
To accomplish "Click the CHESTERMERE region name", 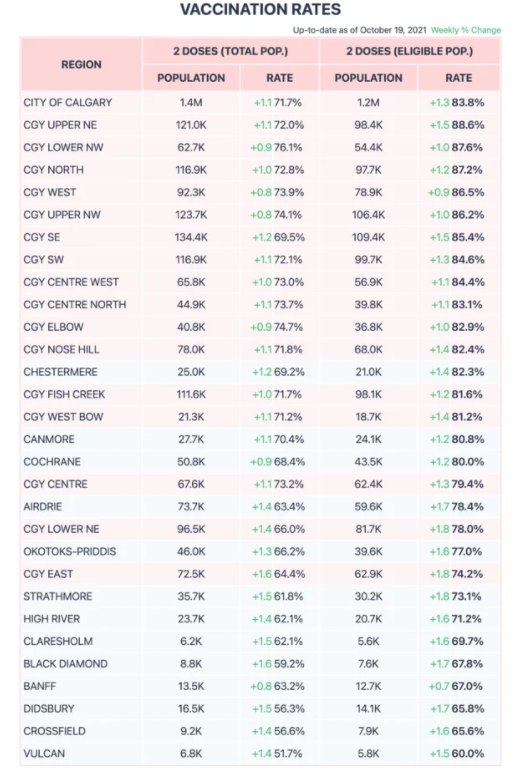I will [60, 372].
